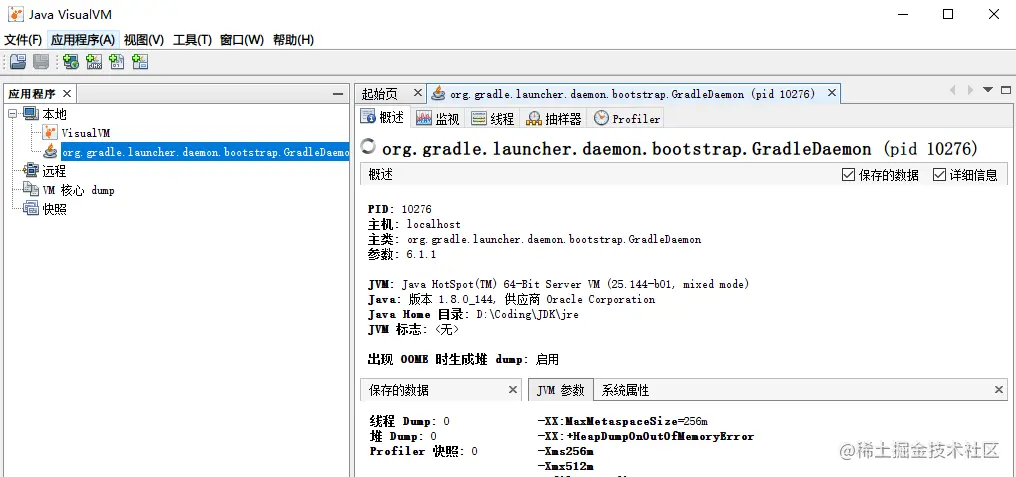Open the document list dropdown arrow

pos(987,90)
